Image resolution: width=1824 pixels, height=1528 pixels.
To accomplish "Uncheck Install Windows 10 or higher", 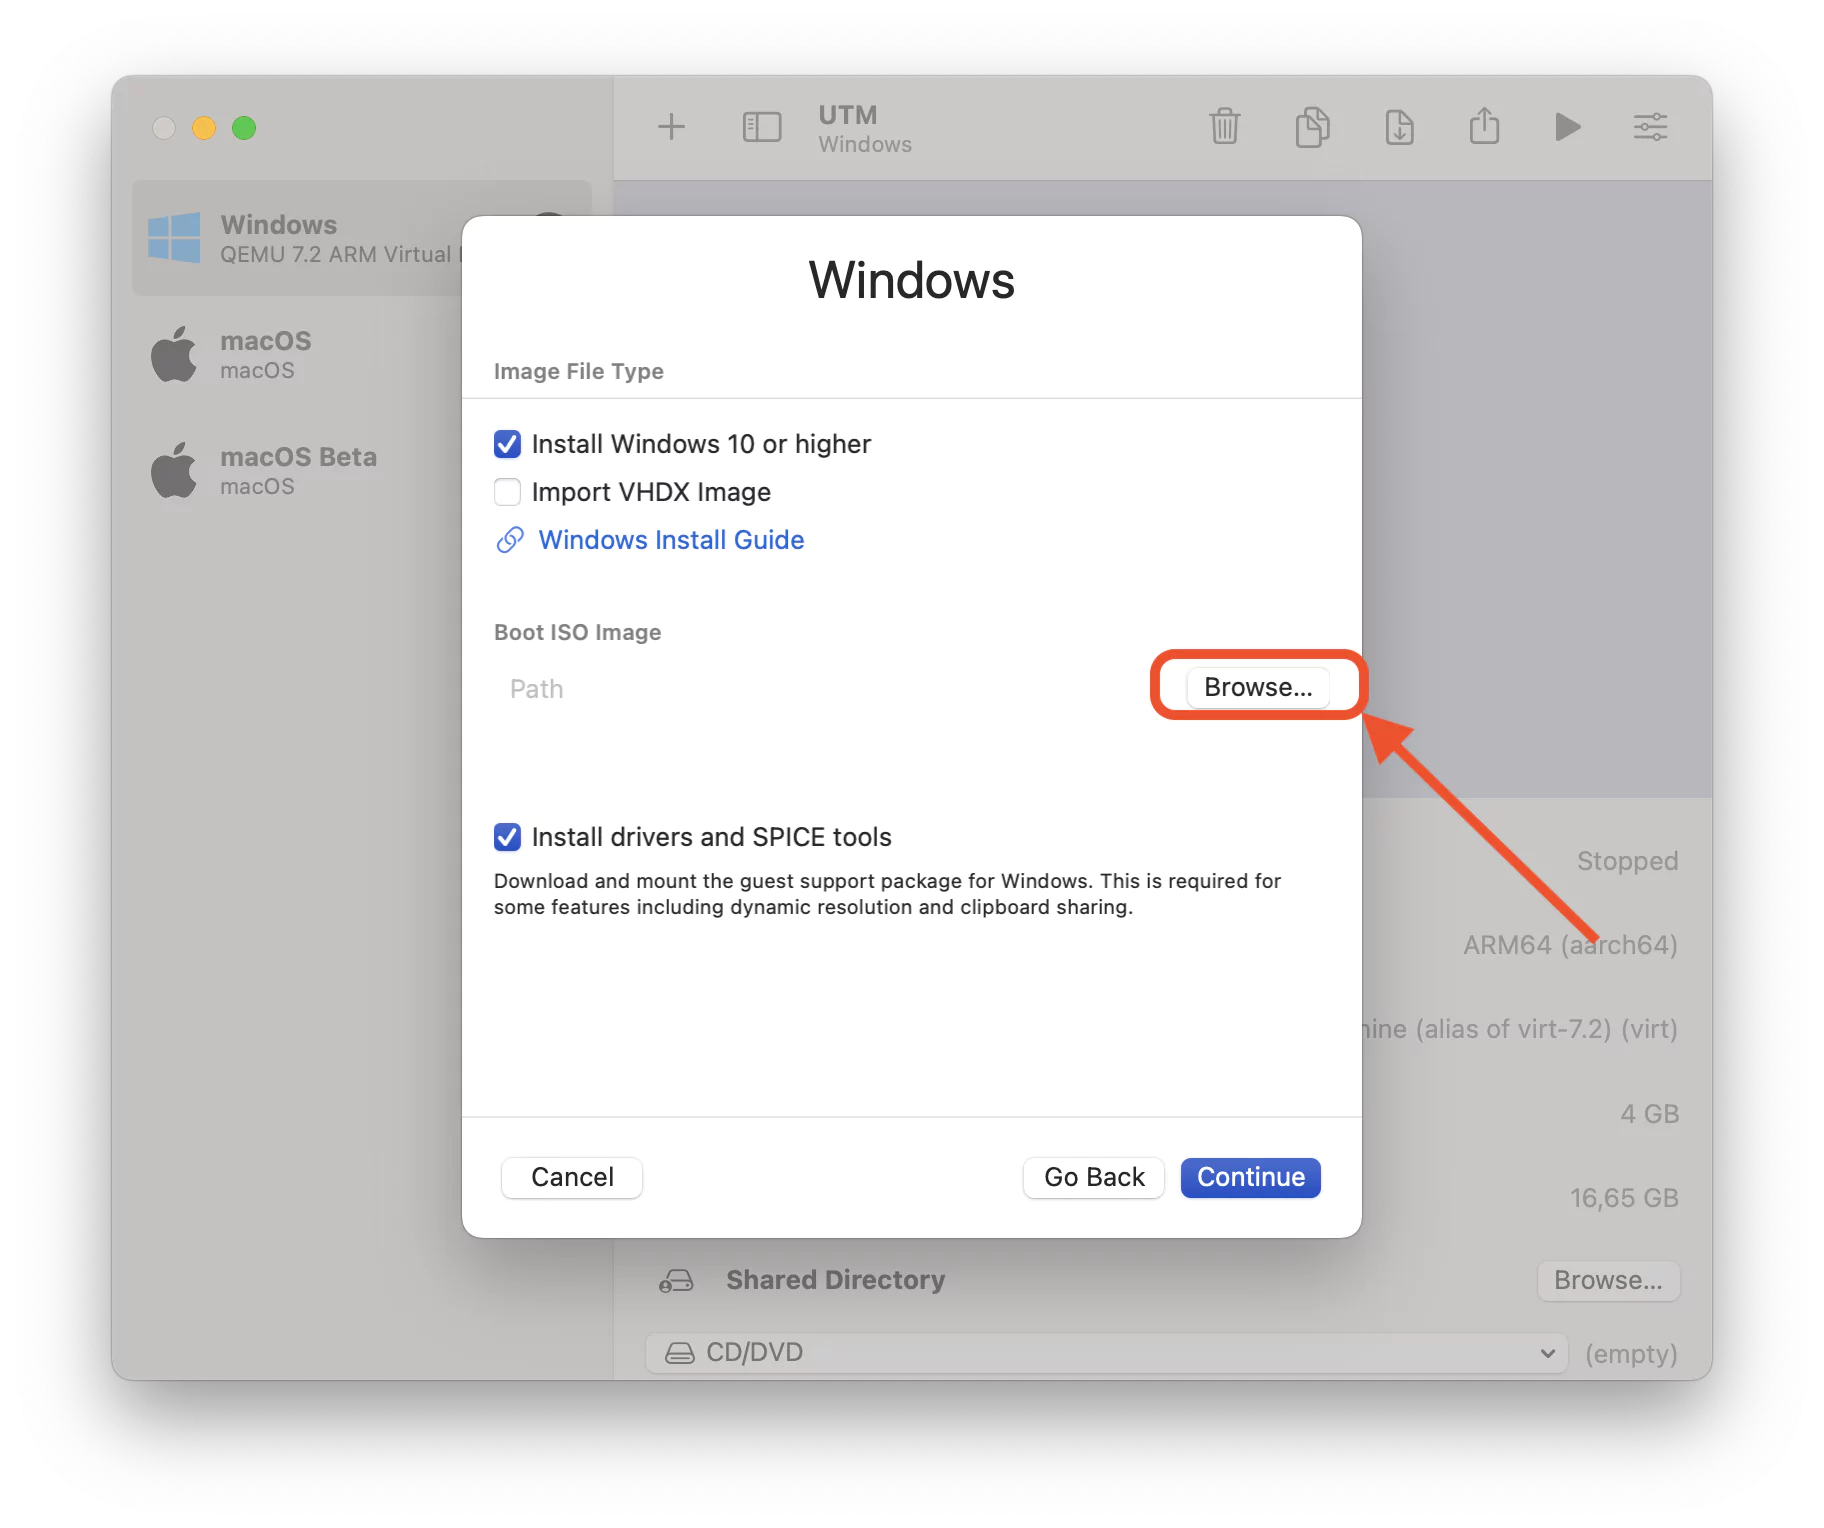I will pos(507,444).
